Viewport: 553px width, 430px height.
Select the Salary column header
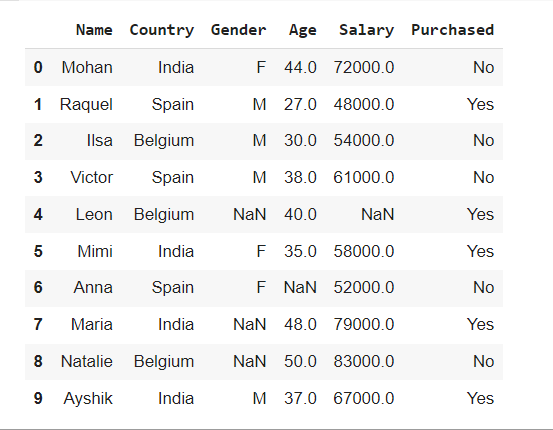366,31
